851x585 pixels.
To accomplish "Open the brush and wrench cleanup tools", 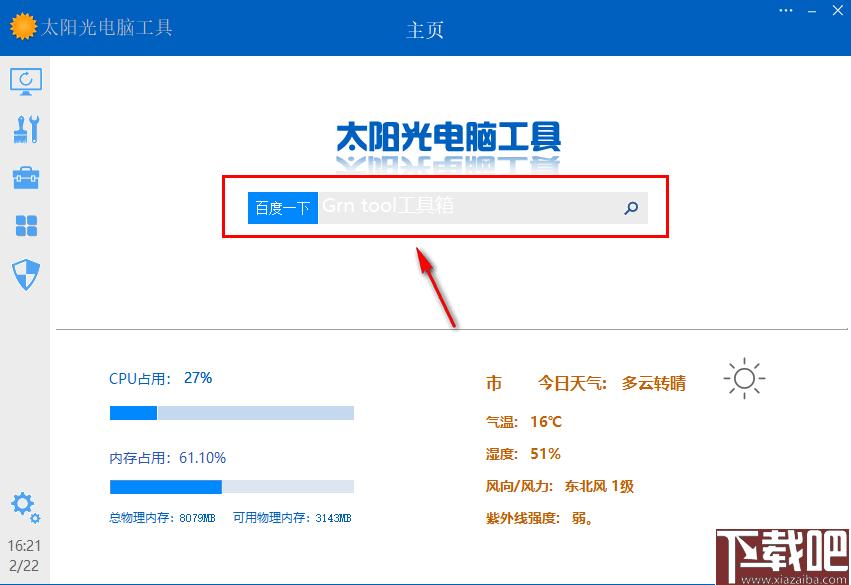I will (x=26, y=129).
